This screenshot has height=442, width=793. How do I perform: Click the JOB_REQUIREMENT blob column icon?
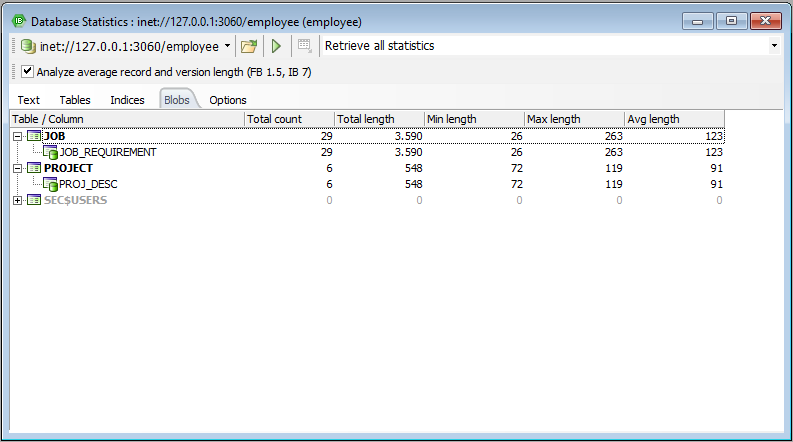(50, 152)
